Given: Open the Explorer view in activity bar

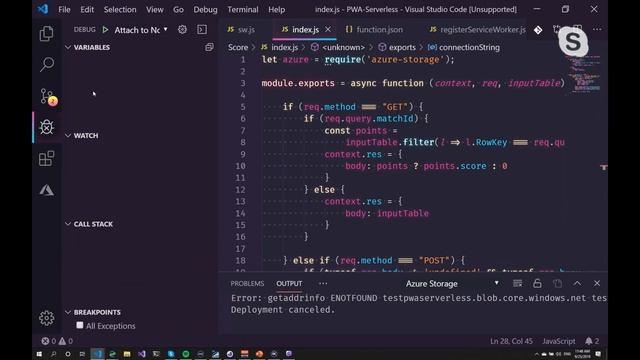Looking at the screenshot, I should (46, 33).
